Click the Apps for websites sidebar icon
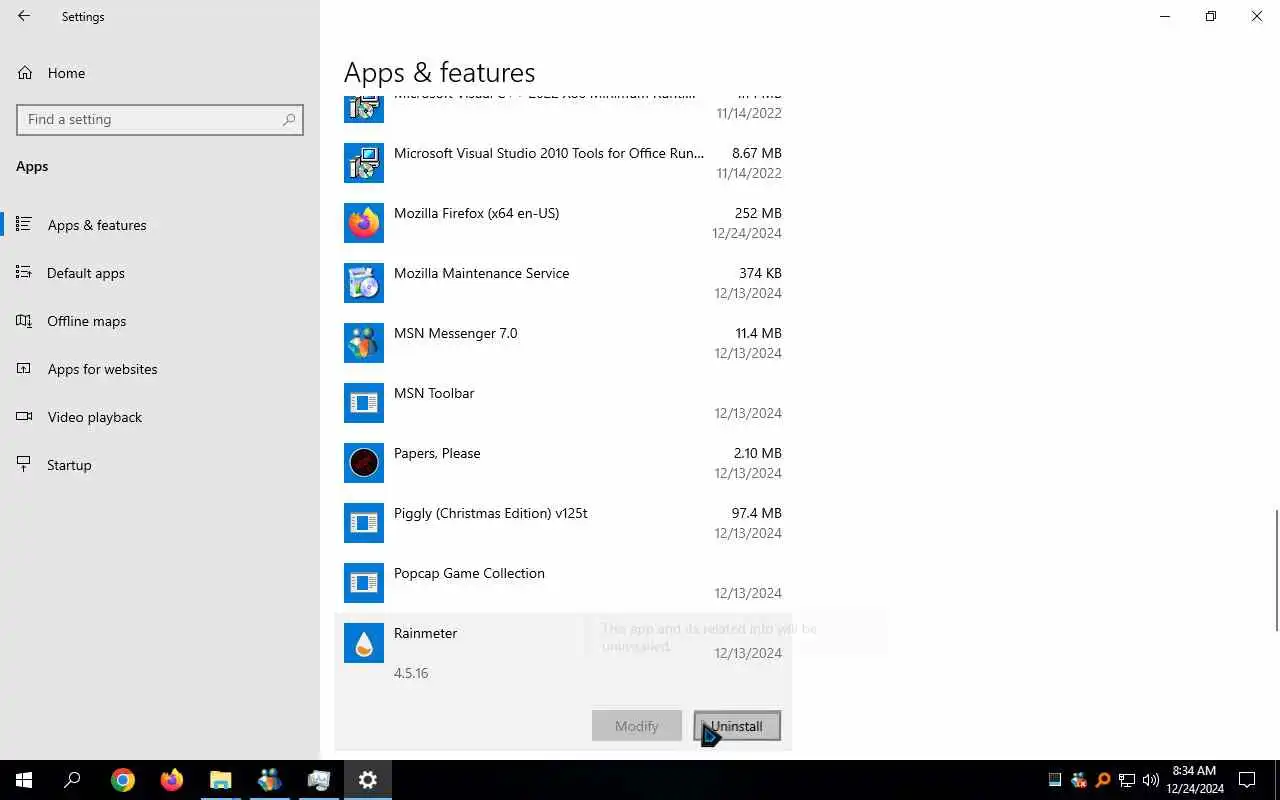Viewport: 1280px width, 800px height. pos(24,368)
